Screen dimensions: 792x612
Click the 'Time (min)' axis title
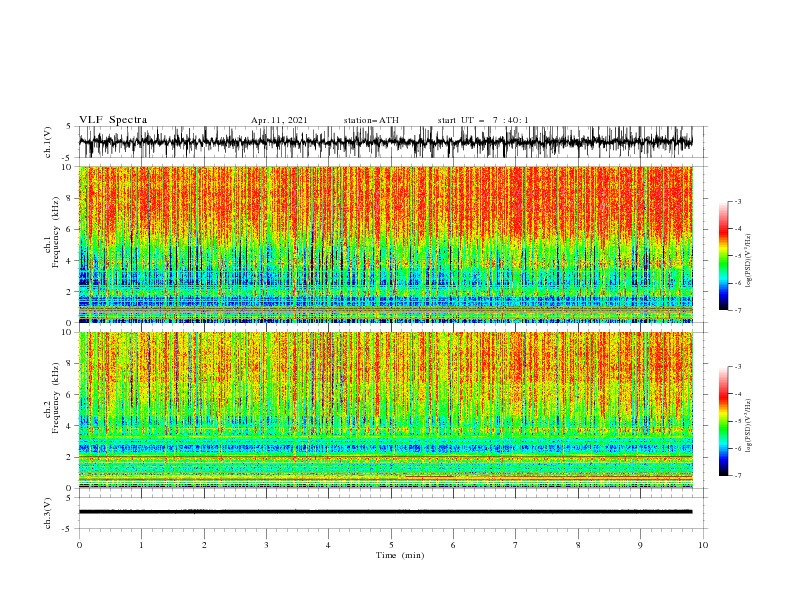pyautogui.click(x=400, y=555)
